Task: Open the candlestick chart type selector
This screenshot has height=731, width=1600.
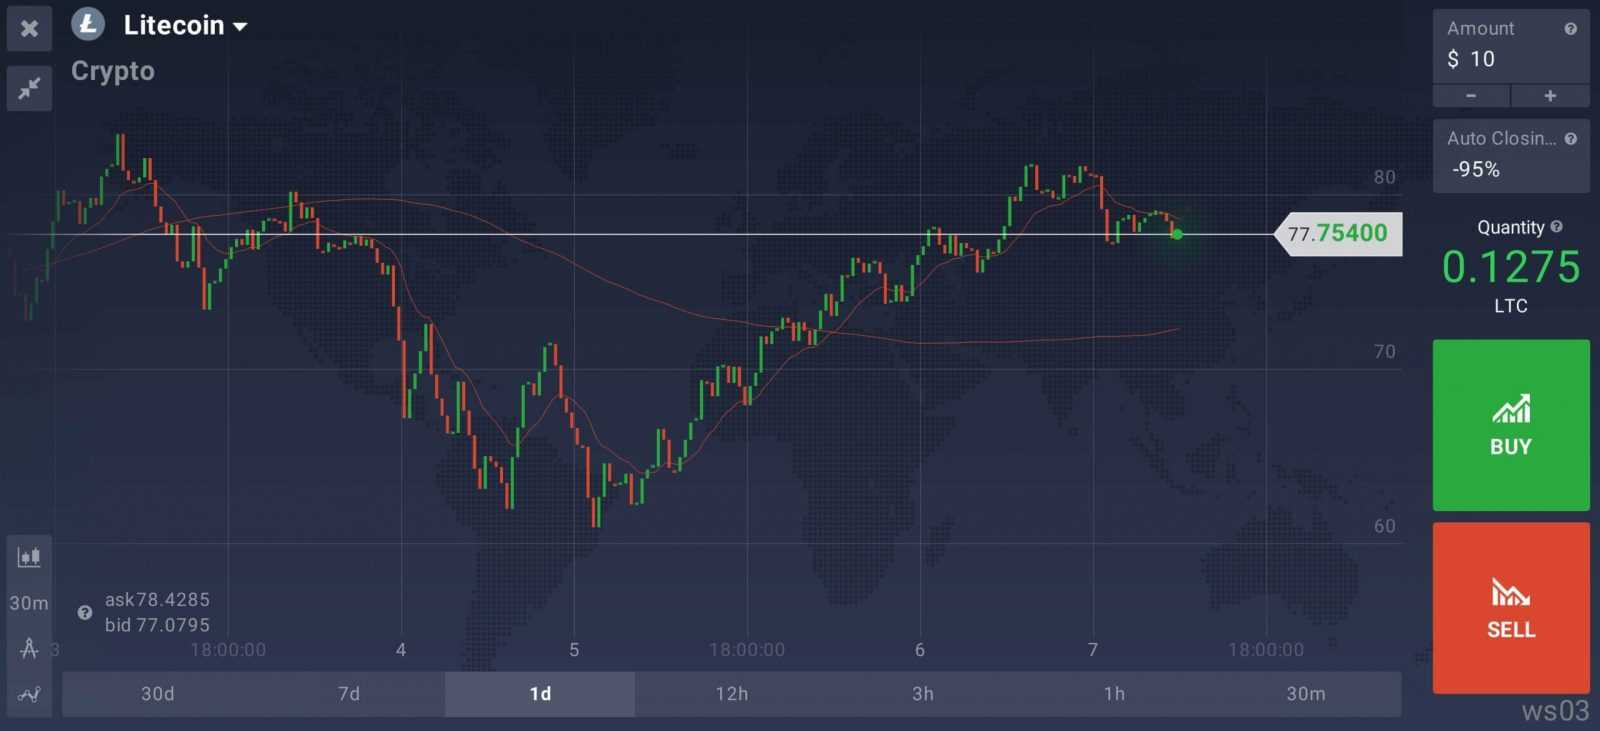Action: [x=29, y=557]
